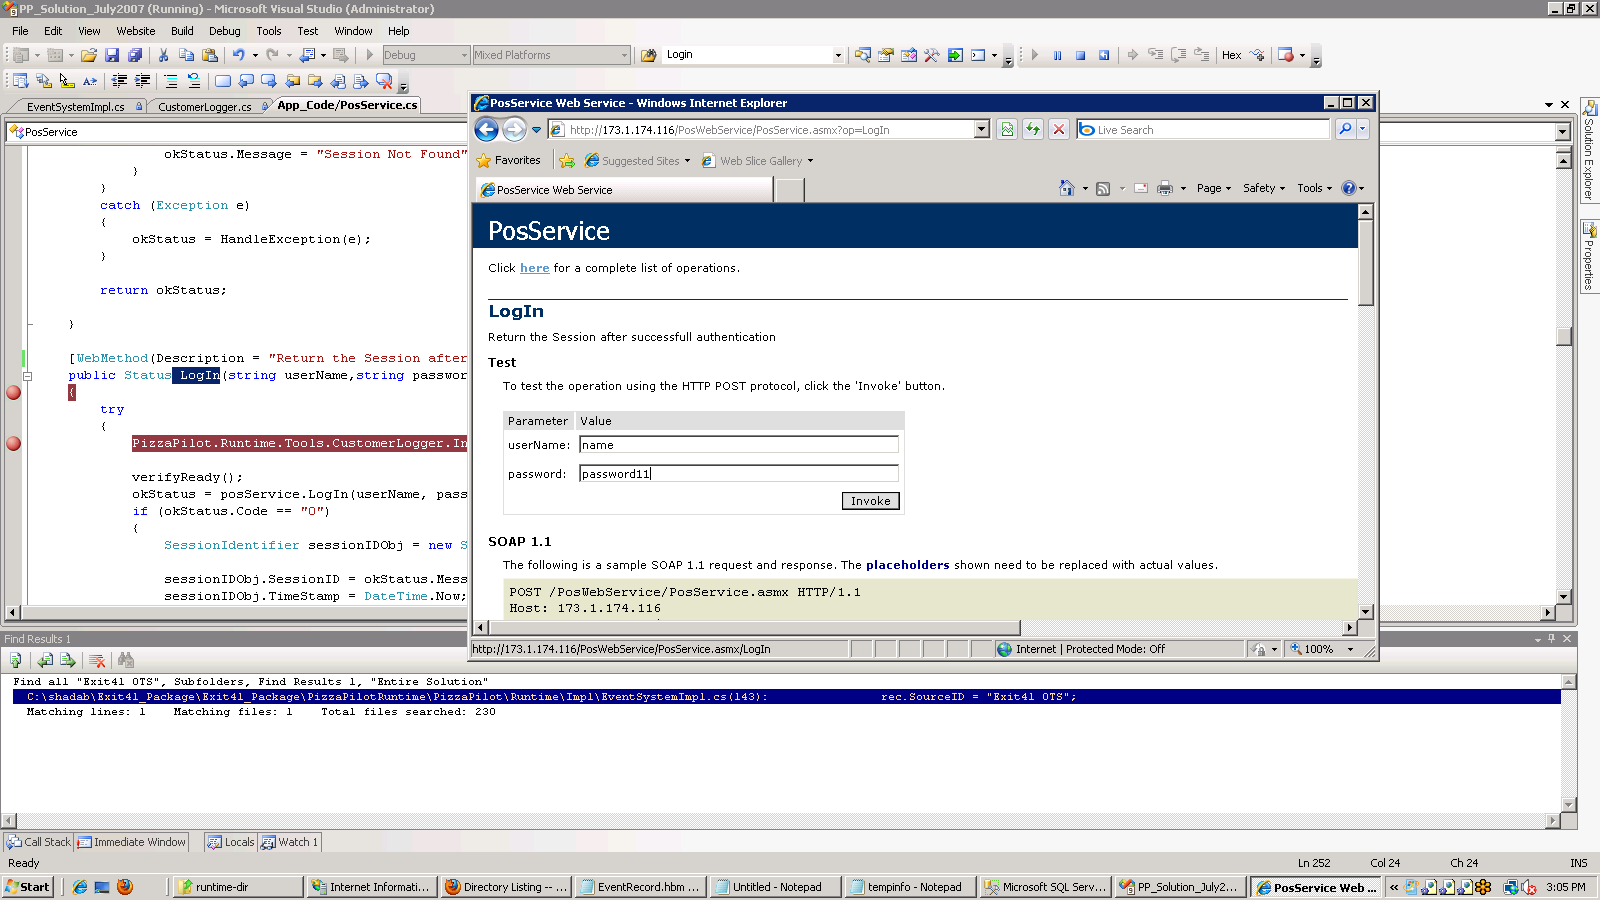Switch to the CustomerLogger.cs tab
This screenshot has width=1600, height=900.
[203, 106]
